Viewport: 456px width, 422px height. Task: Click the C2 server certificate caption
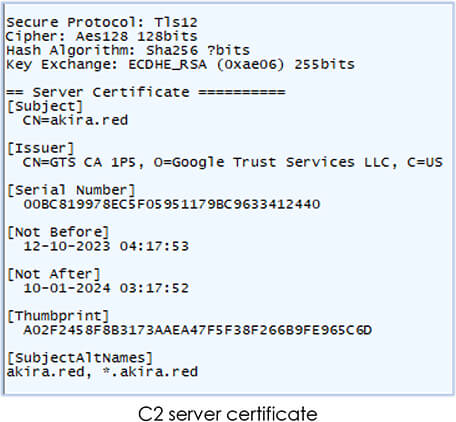click(228, 414)
